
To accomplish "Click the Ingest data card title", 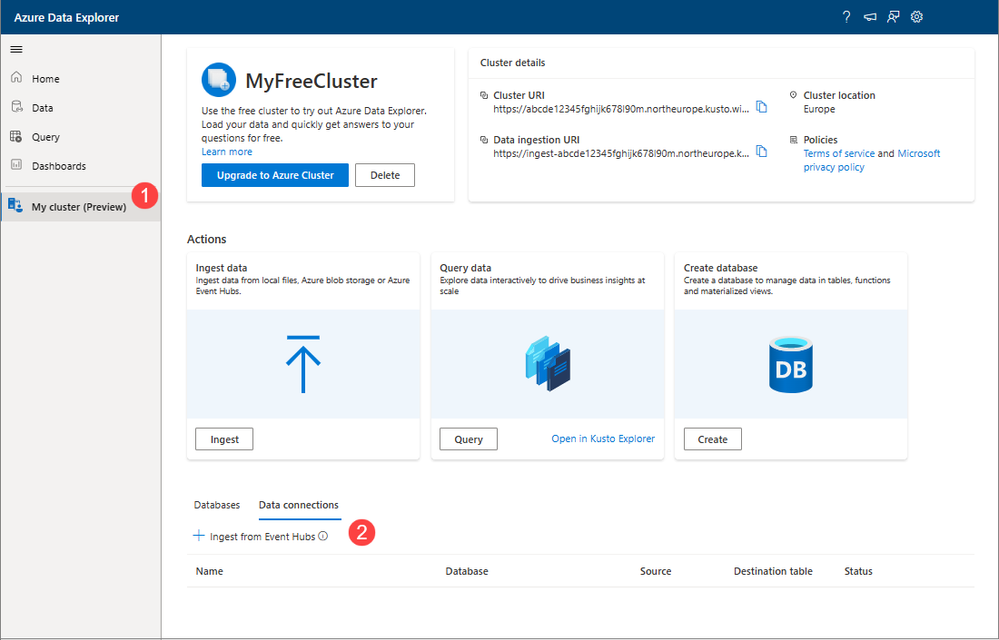I will 222,268.
